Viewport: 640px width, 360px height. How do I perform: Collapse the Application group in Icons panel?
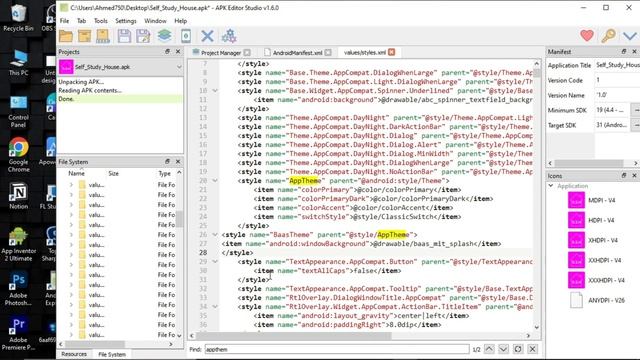click(x=551, y=186)
